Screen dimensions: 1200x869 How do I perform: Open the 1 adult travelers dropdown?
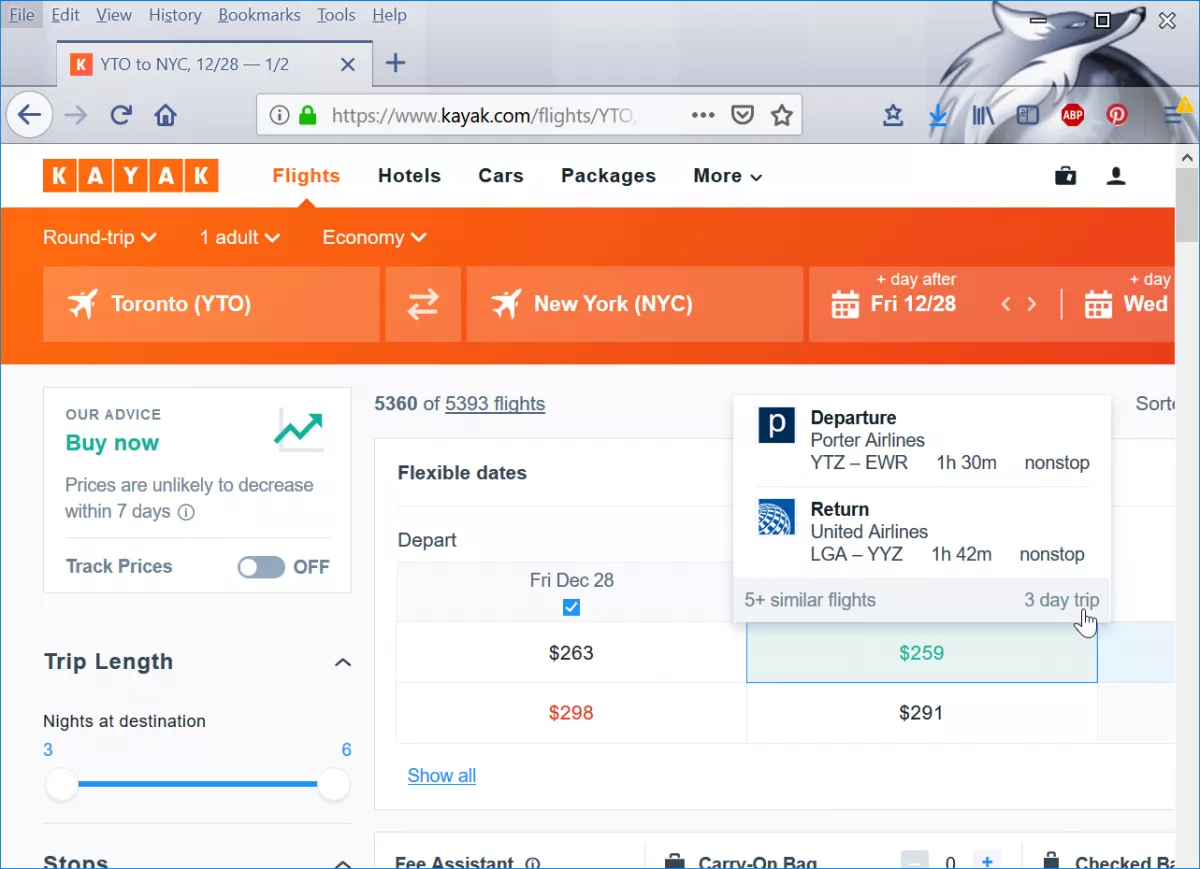(x=240, y=237)
